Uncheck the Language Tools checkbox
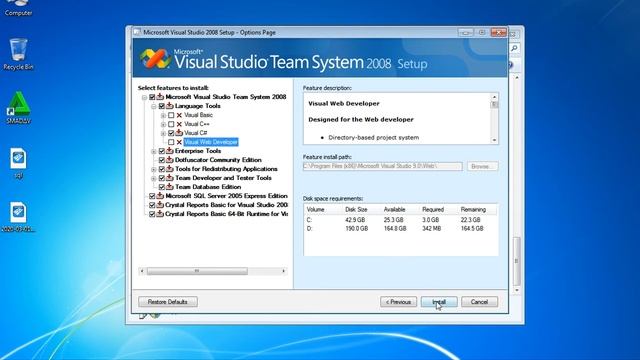 [162, 106]
